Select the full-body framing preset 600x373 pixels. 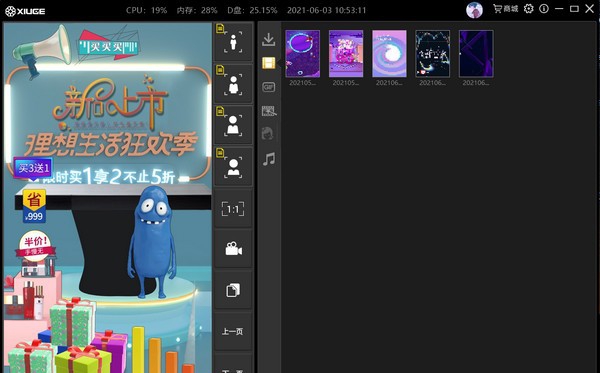coord(233,42)
